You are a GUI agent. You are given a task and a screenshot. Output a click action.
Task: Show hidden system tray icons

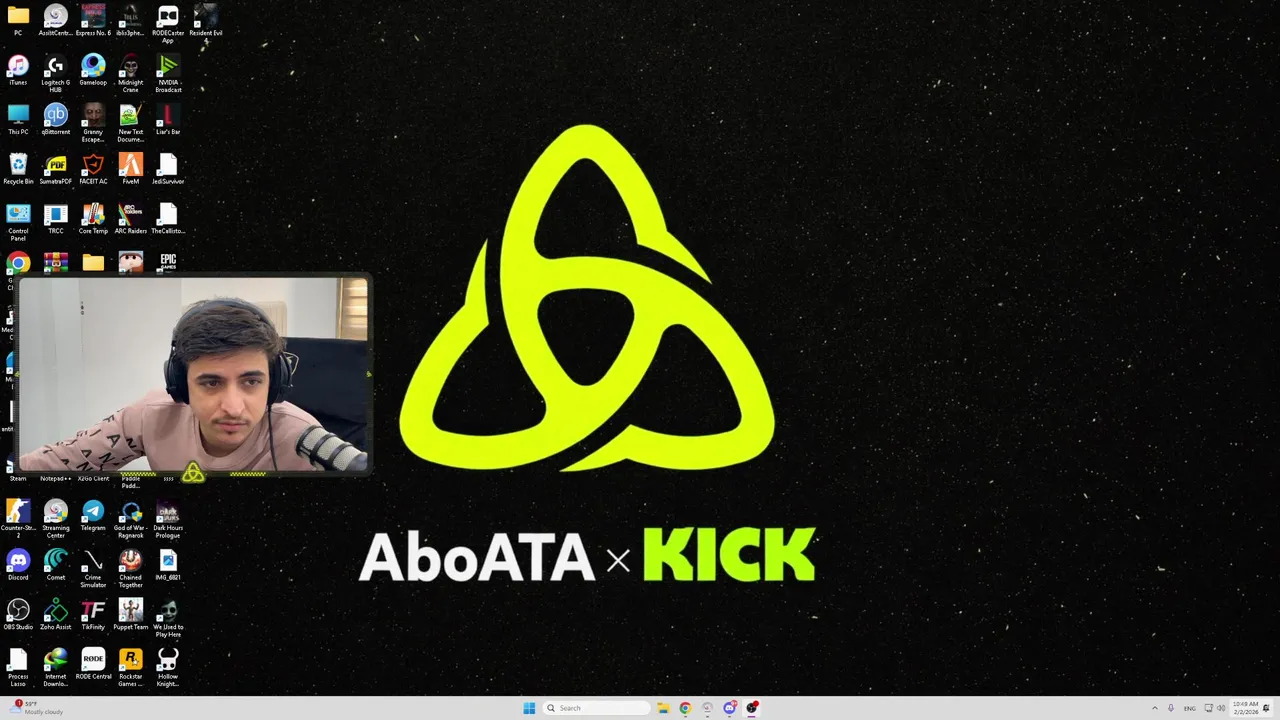(x=1156, y=708)
